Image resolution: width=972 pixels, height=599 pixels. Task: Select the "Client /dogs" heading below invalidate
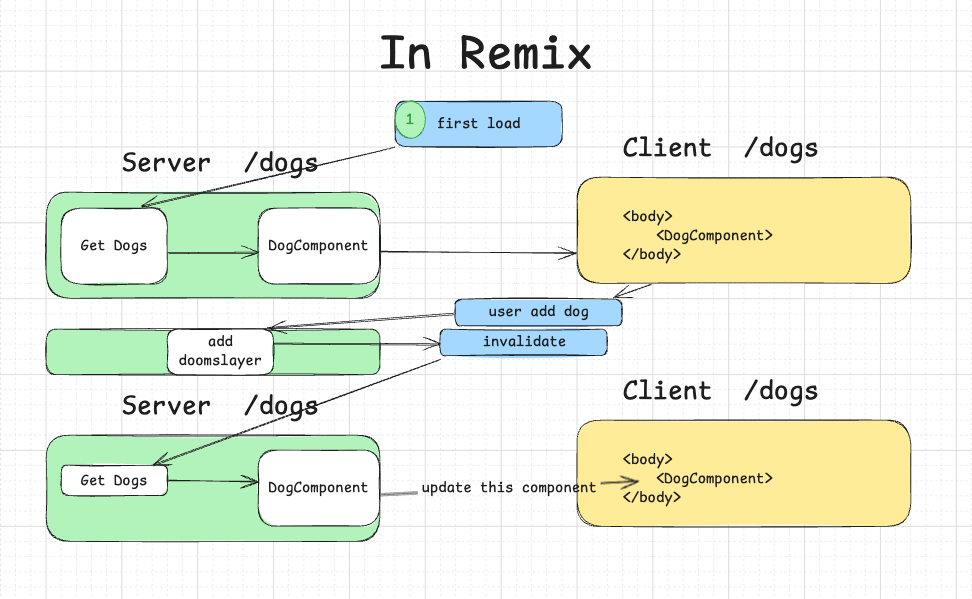720,391
